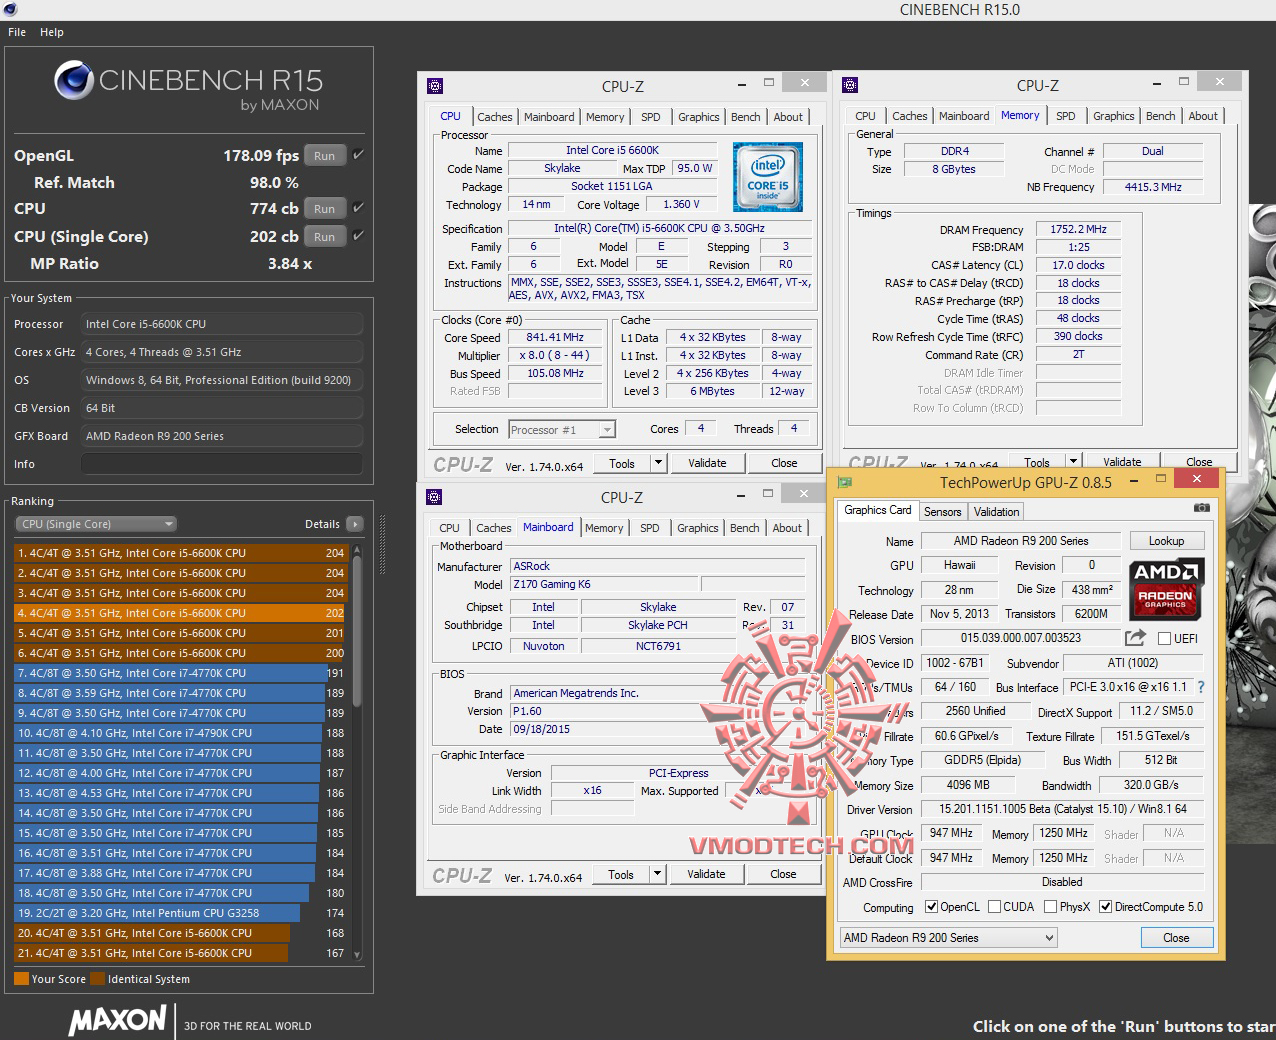Open the AMD Radeon R9 200 Series GPU selector
Image resolution: width=1276 pixels, height=1040 pixels.
(x=948, y=938)
